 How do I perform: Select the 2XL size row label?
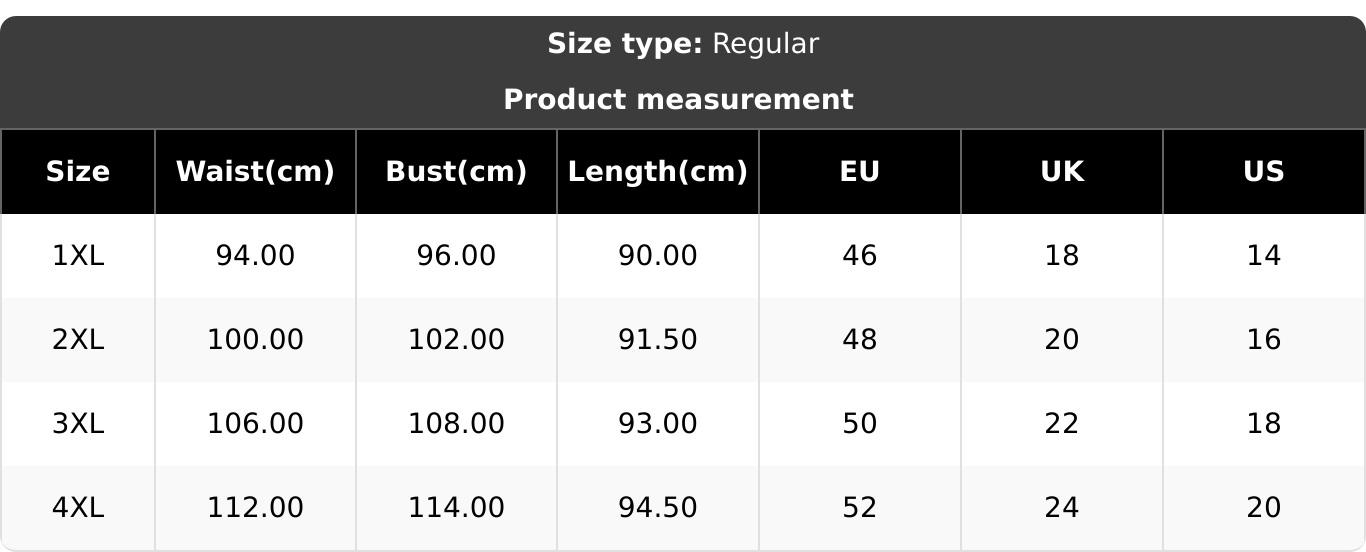click(78, 340)
